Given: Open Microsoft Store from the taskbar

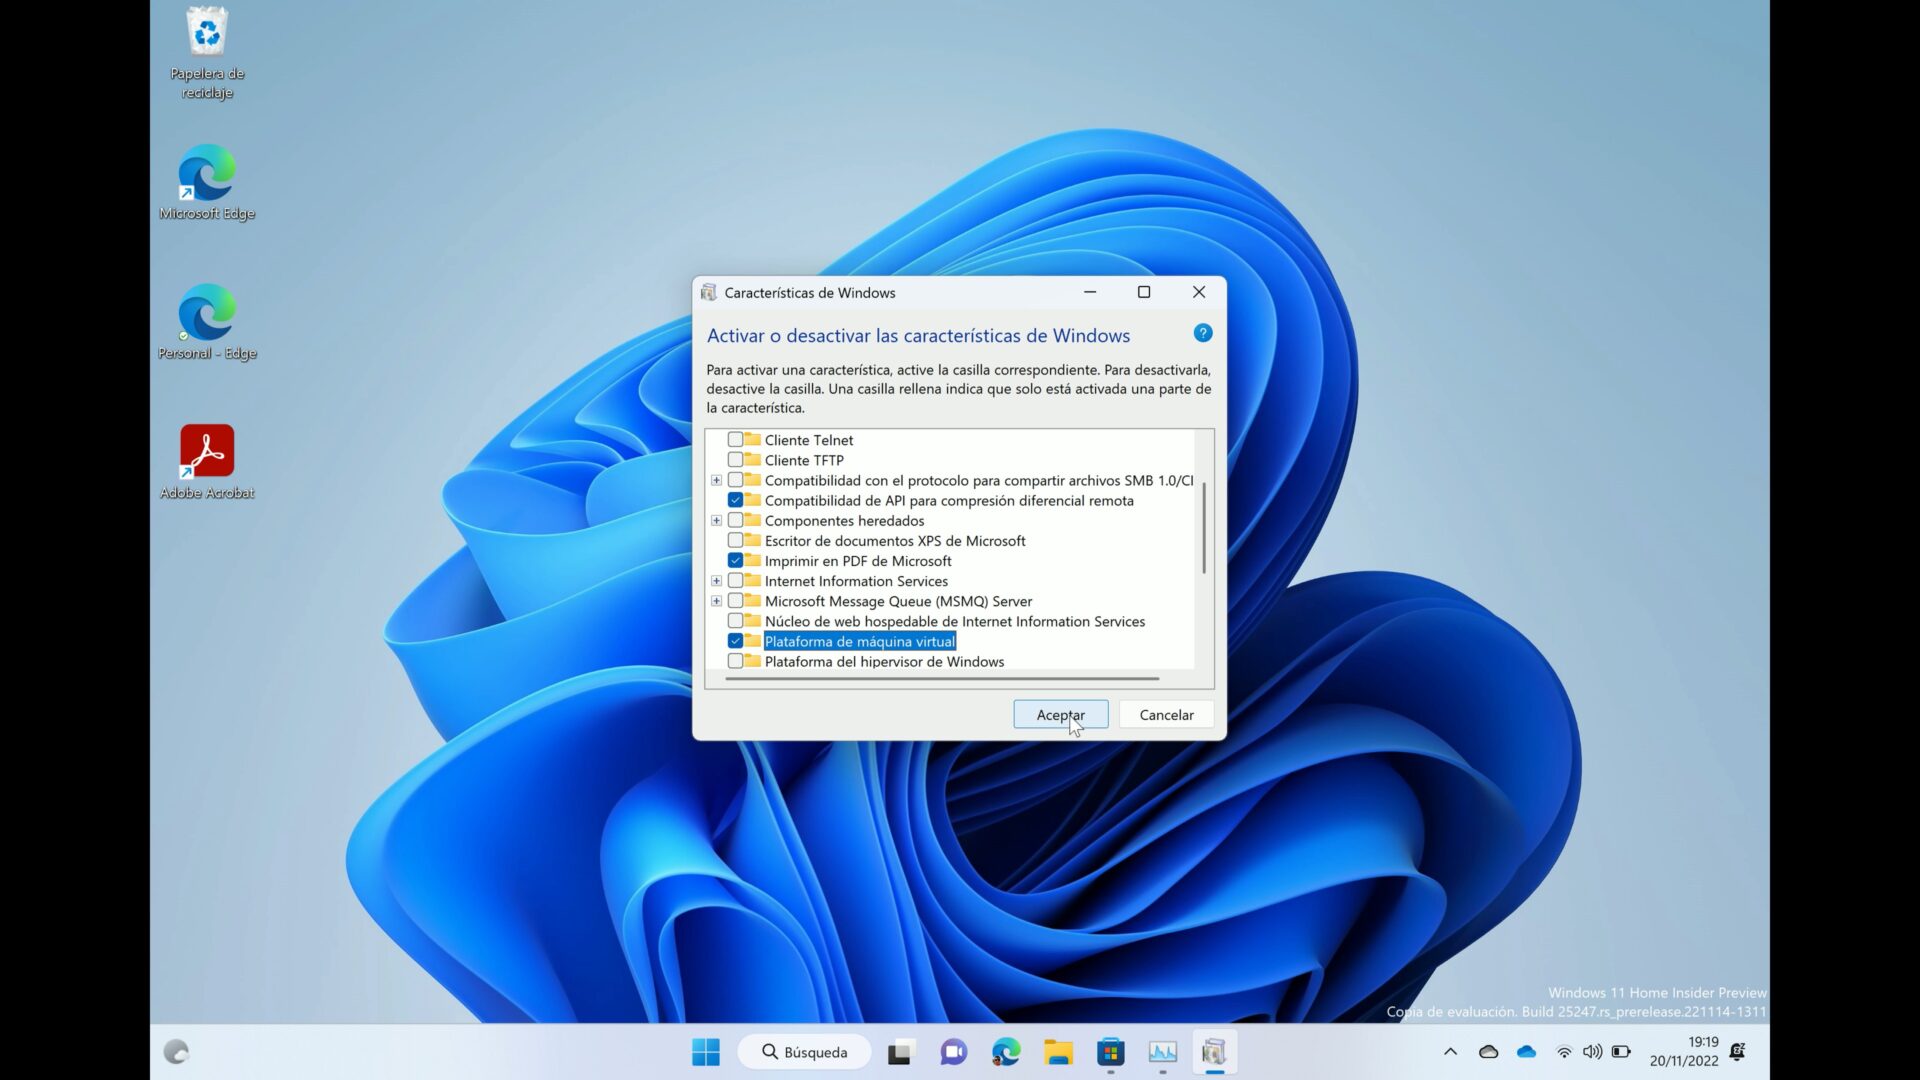Looking at the screenshot, I should point(1111,1052).
